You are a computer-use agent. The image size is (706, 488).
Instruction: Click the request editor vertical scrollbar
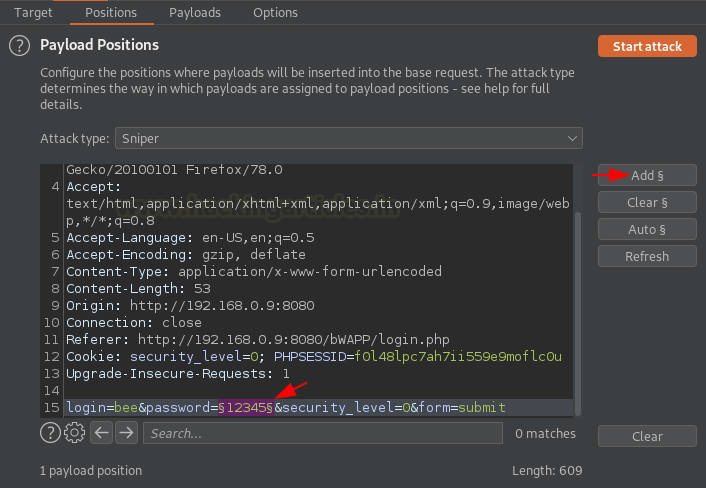coord(578,313)
